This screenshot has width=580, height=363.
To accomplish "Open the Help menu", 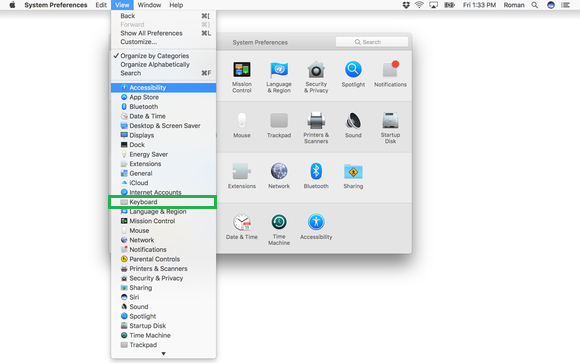I will 176,5.
